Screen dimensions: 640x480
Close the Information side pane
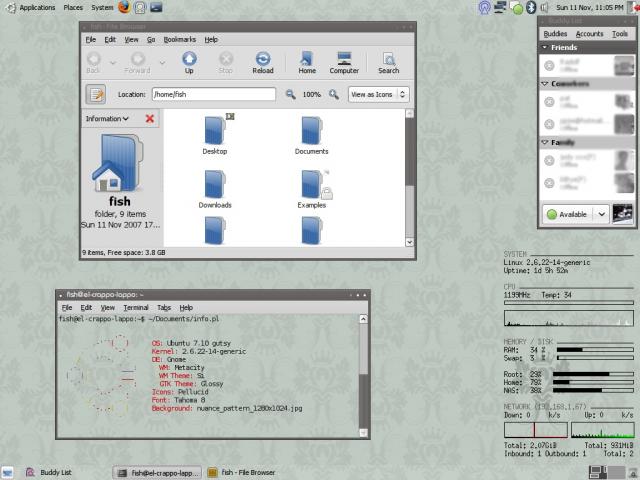point(150,119)
